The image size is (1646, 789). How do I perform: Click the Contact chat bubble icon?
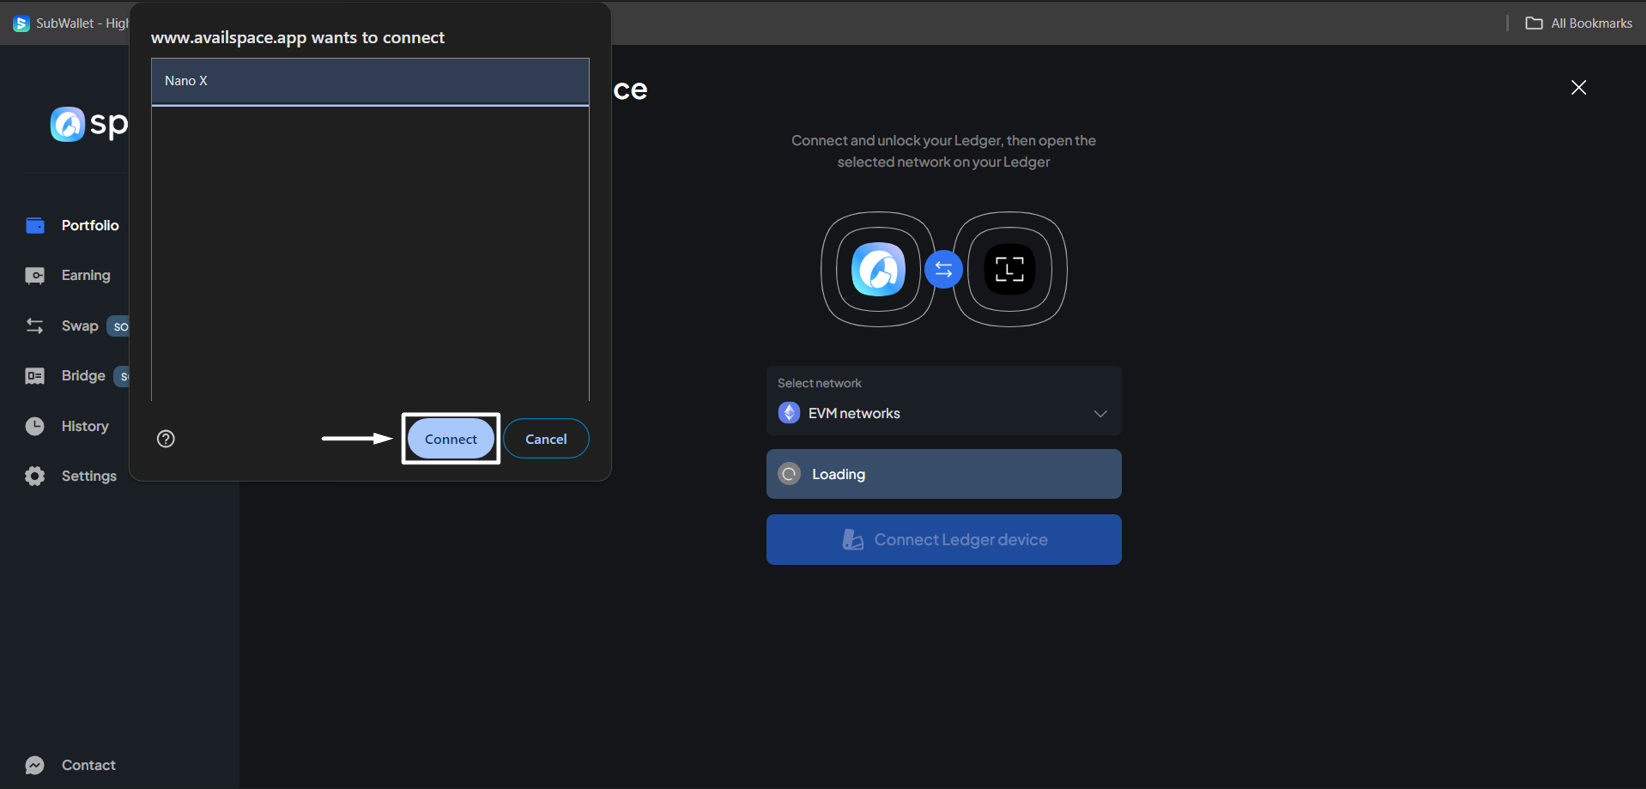tap(35, 765)
